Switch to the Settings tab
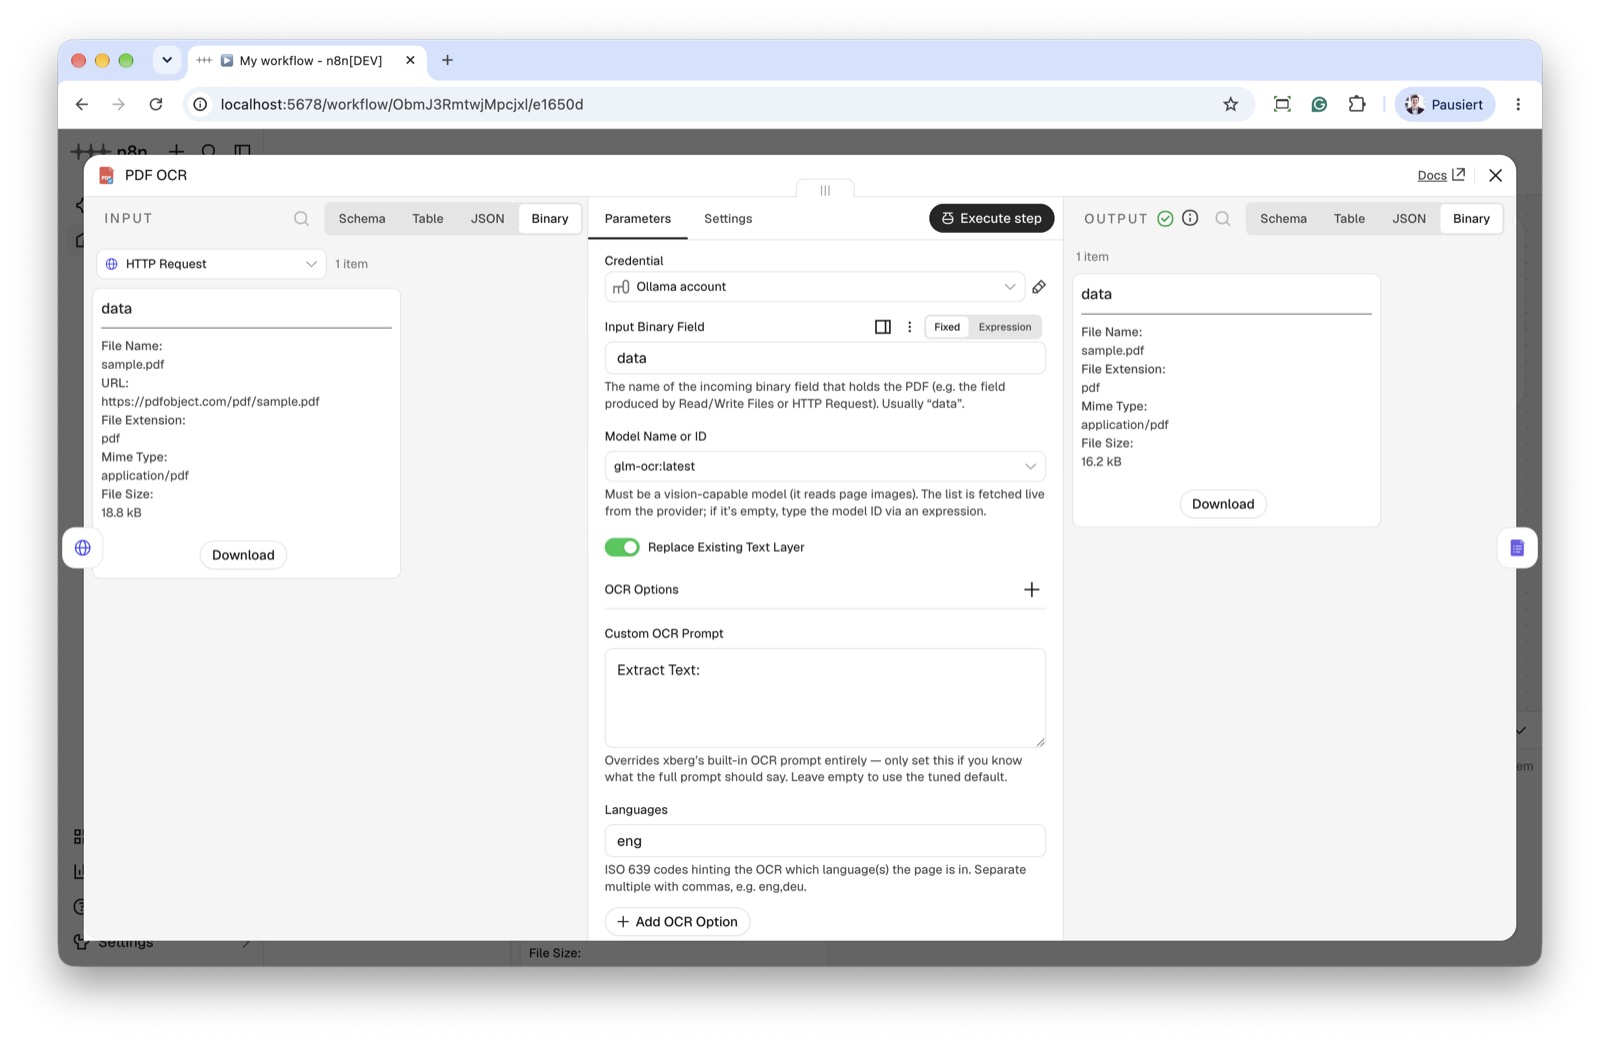 click(x=728, y=218)
